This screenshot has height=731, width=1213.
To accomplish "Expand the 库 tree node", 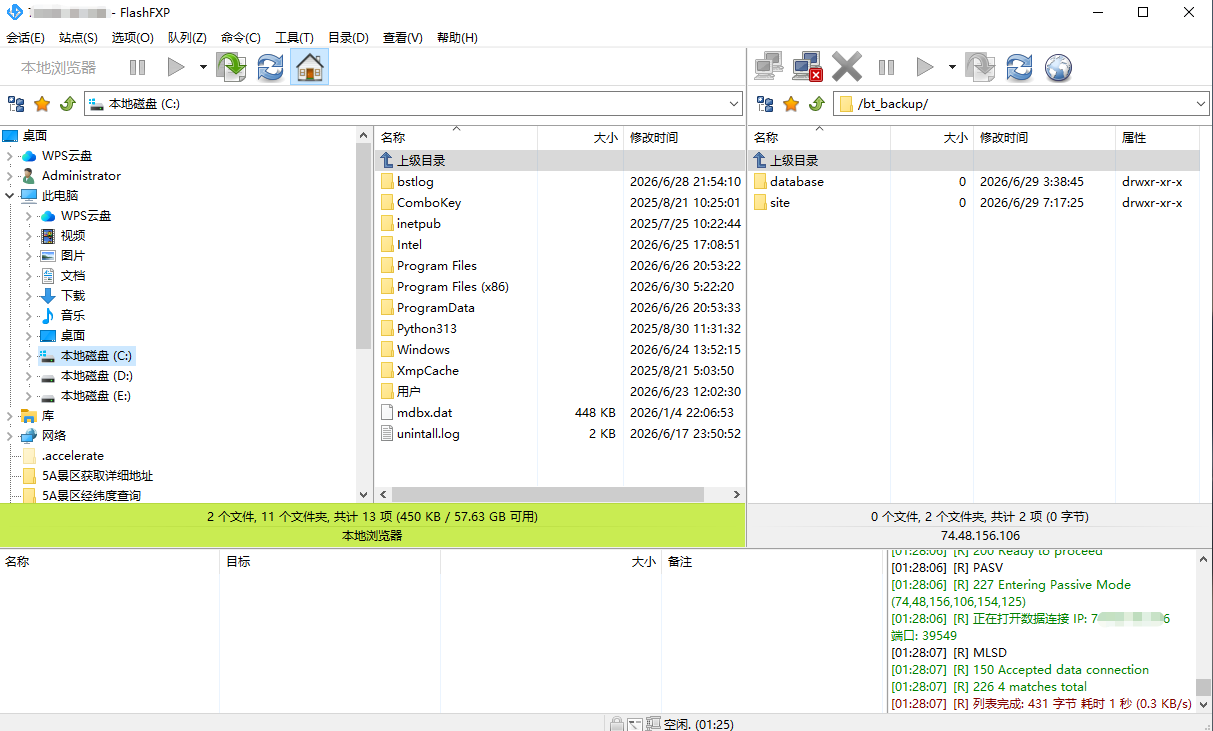I will coord(10,416).
